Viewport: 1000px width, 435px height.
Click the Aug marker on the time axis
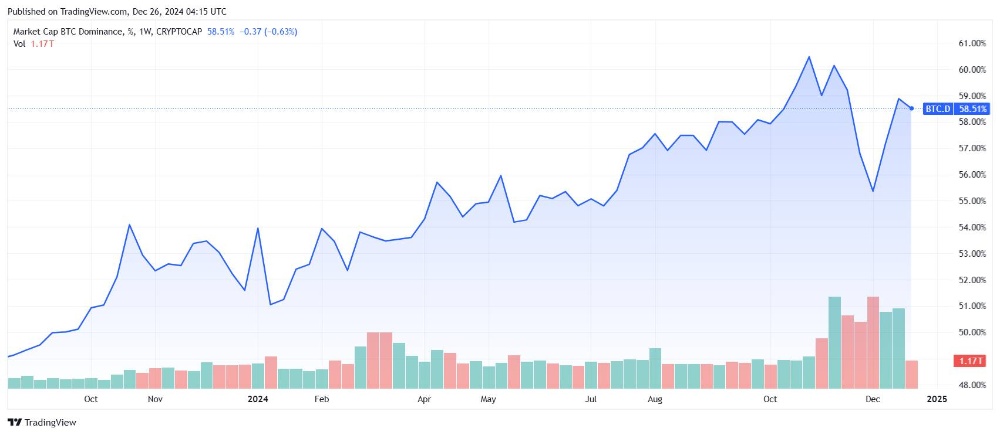[x=654, y=399]
